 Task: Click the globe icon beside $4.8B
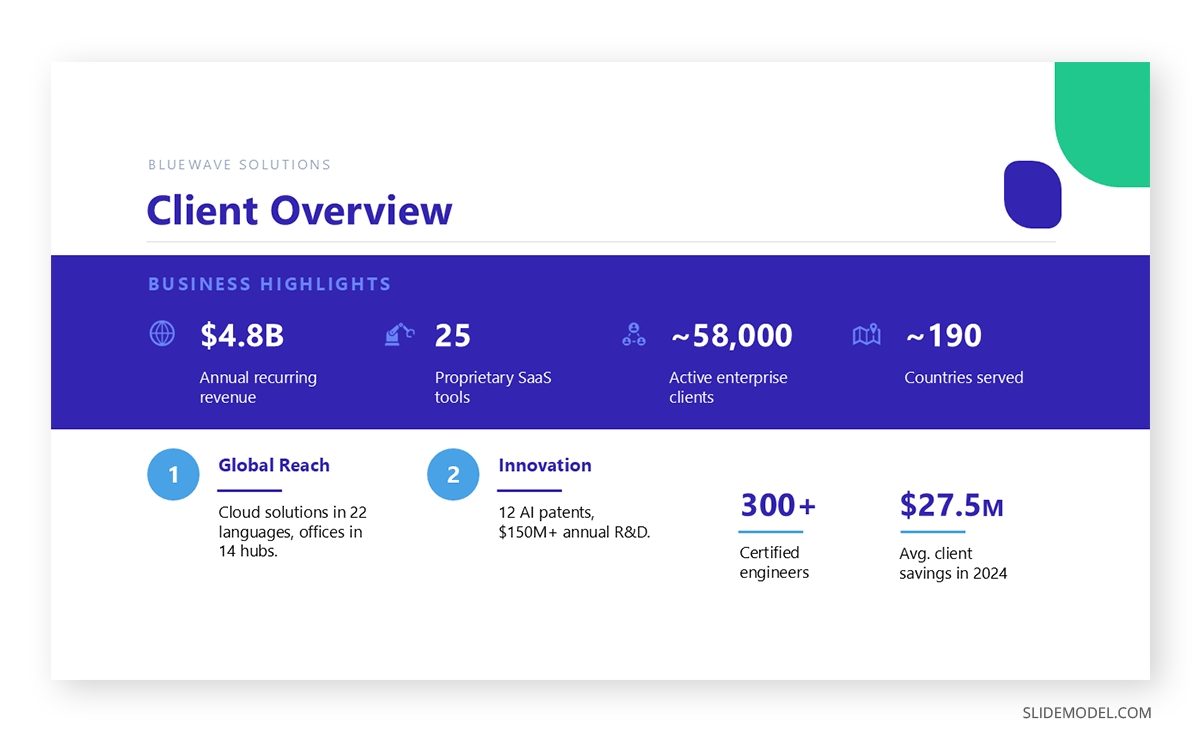click(x=162, y=334)
